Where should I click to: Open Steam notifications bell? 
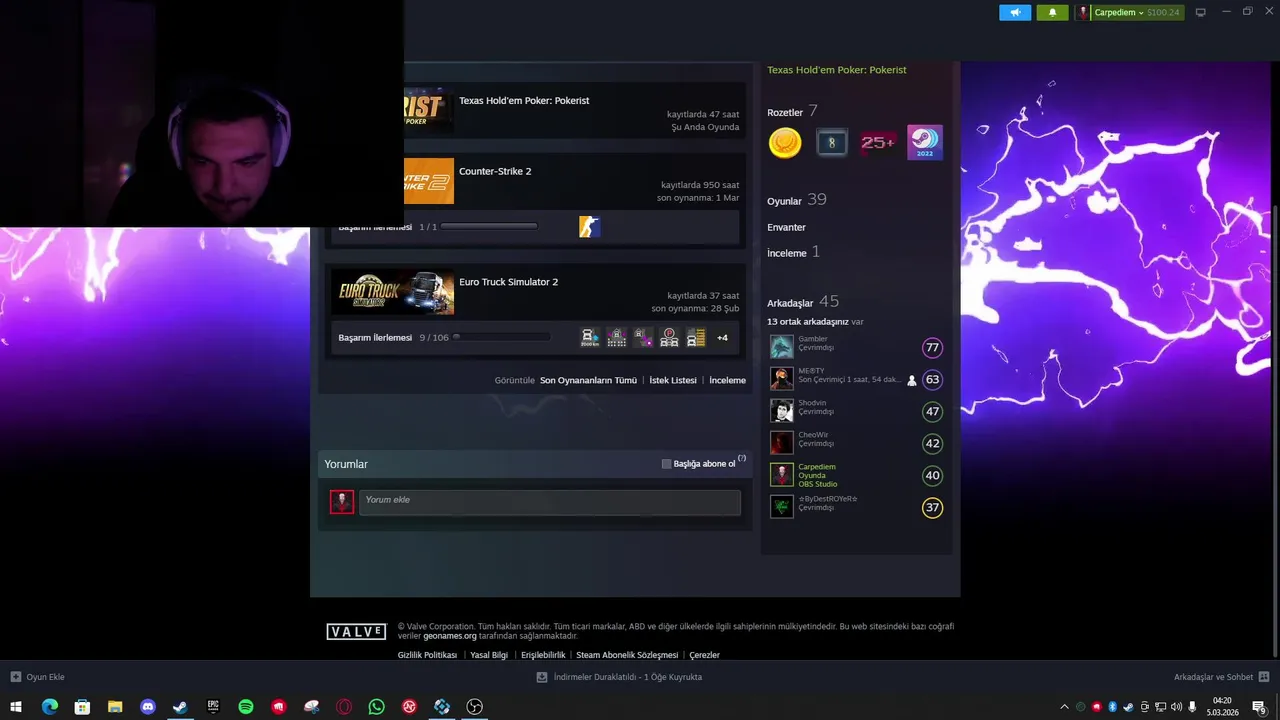pyautogui.click(x=1053, y=13)
